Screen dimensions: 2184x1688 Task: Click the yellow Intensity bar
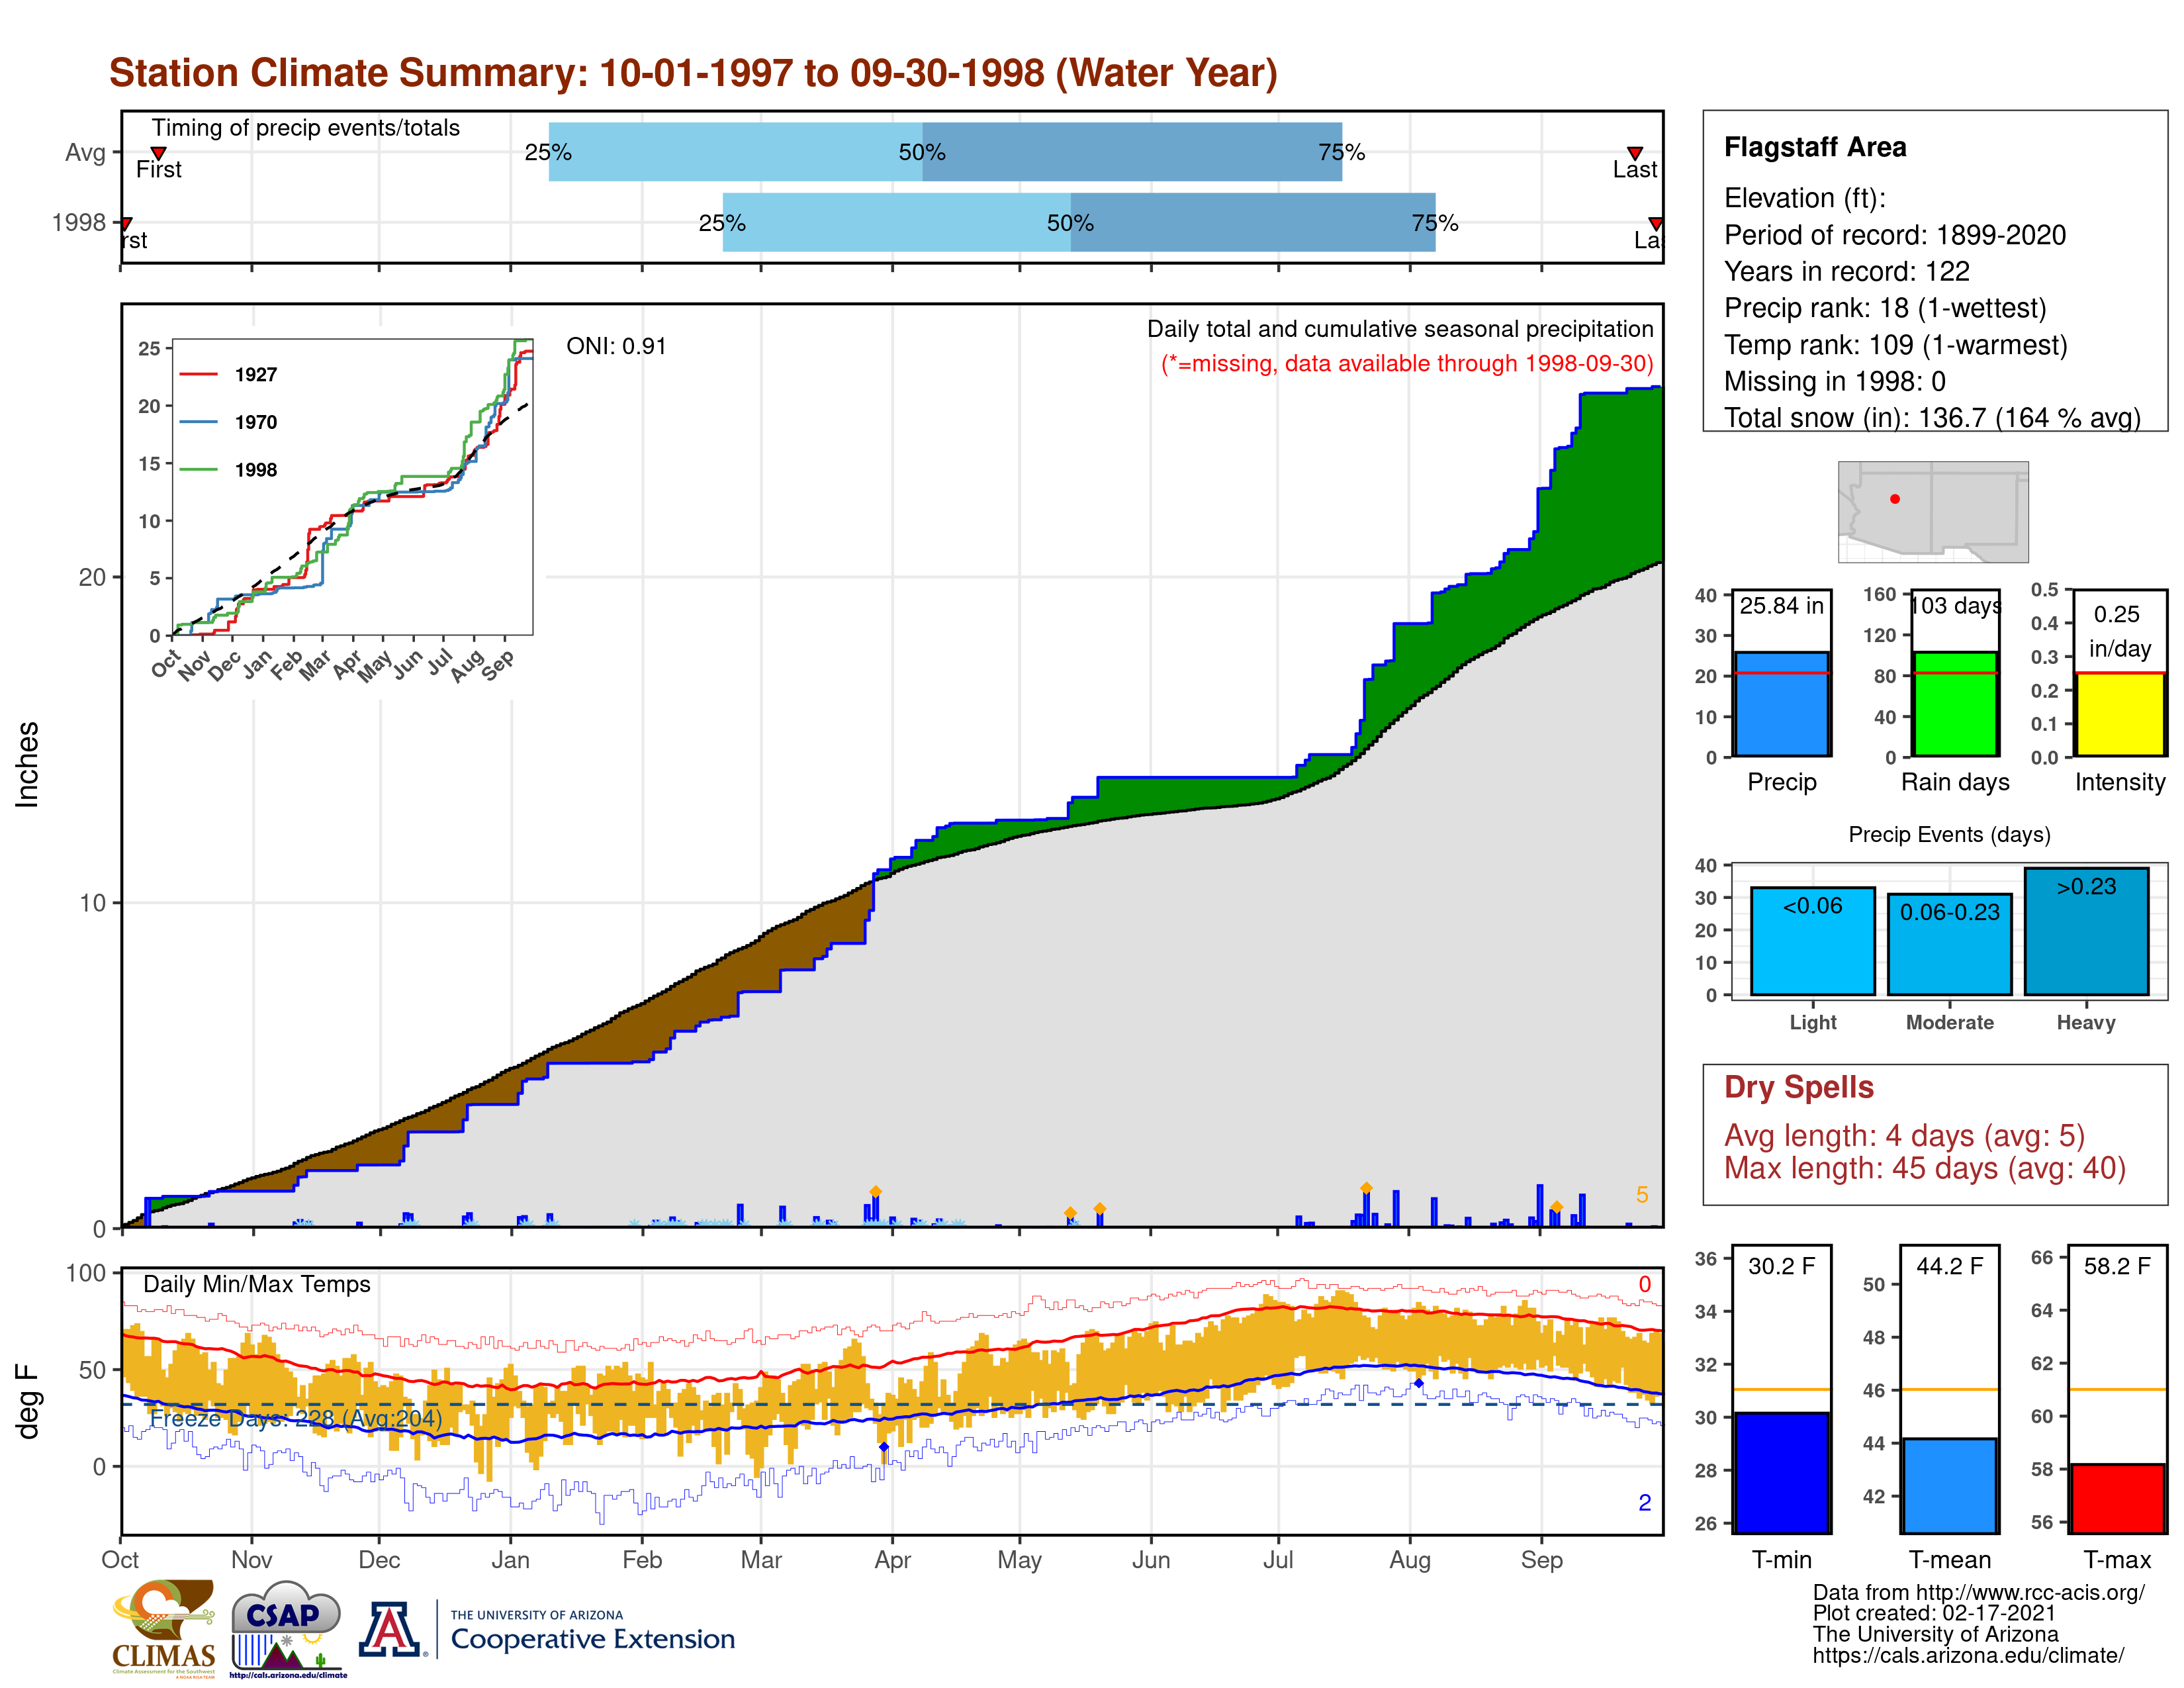click(2119, 714)
